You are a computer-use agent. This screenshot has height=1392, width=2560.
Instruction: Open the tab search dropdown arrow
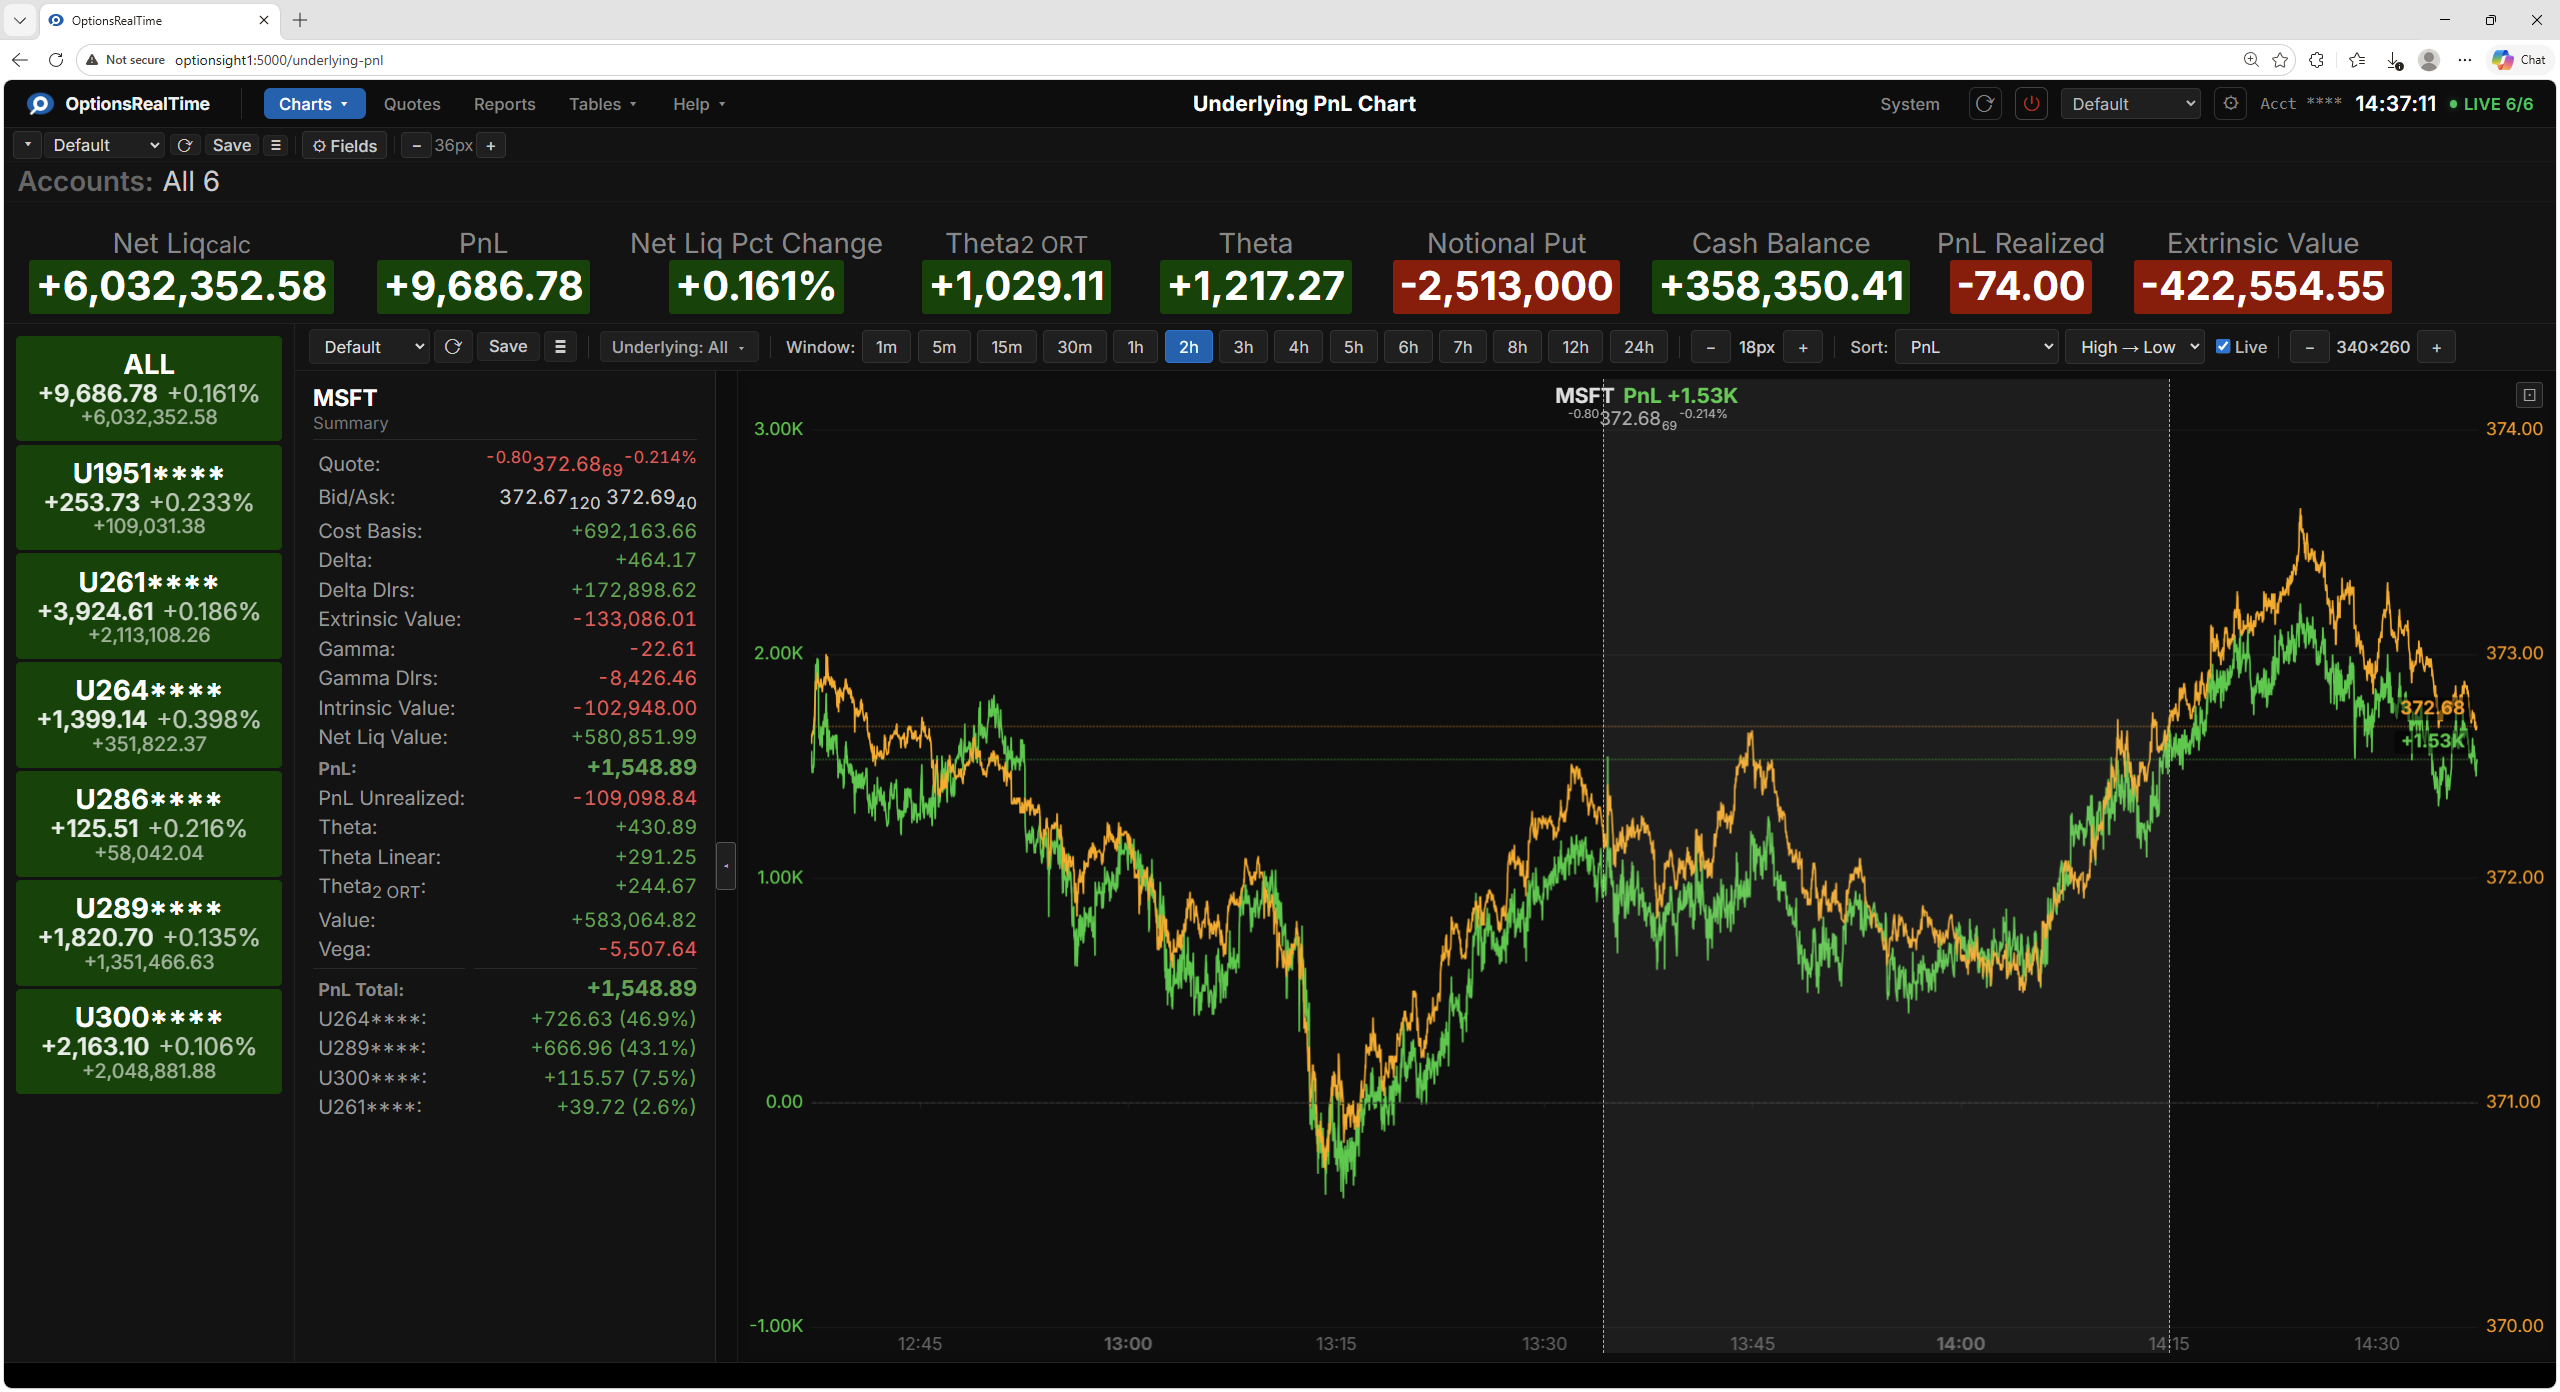(x=20, y=20)
